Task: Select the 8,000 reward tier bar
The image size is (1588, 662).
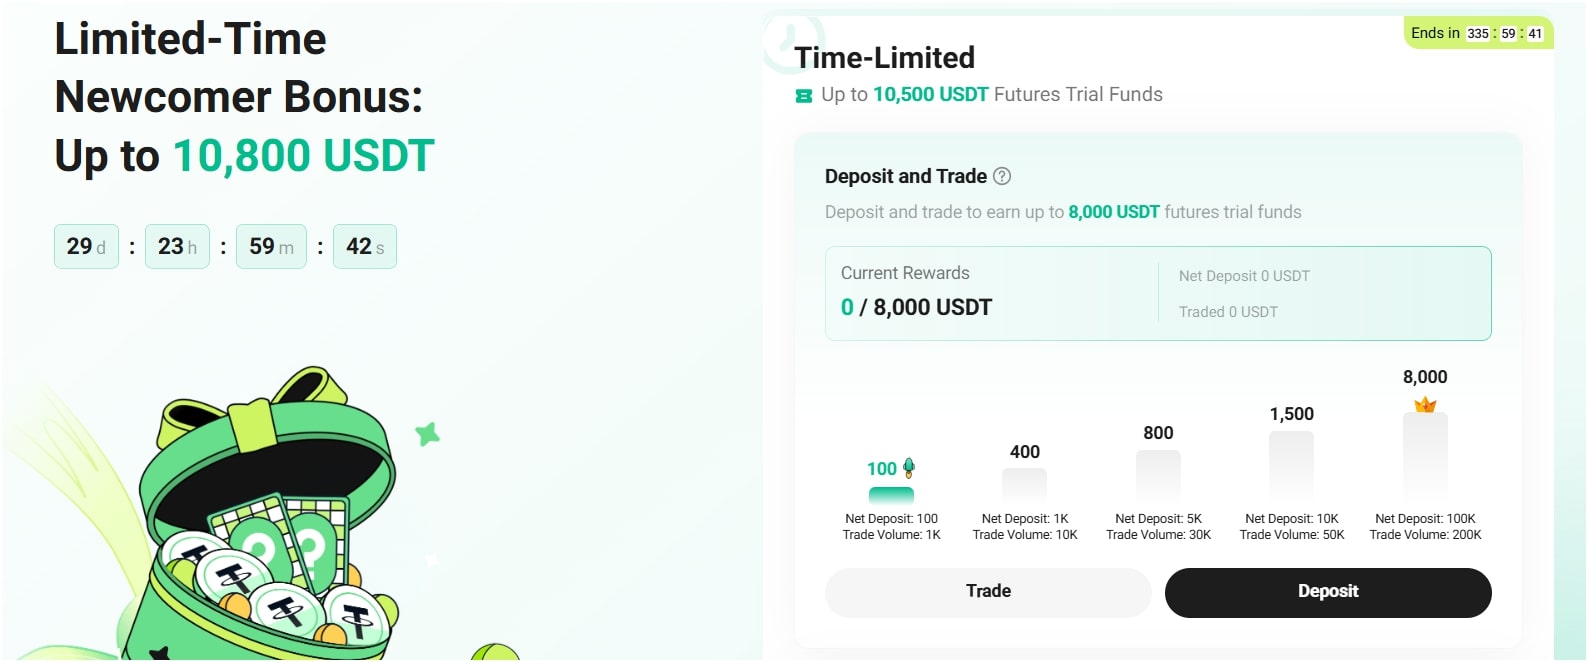Action: pyautogui.click(x=1425, y=456)
